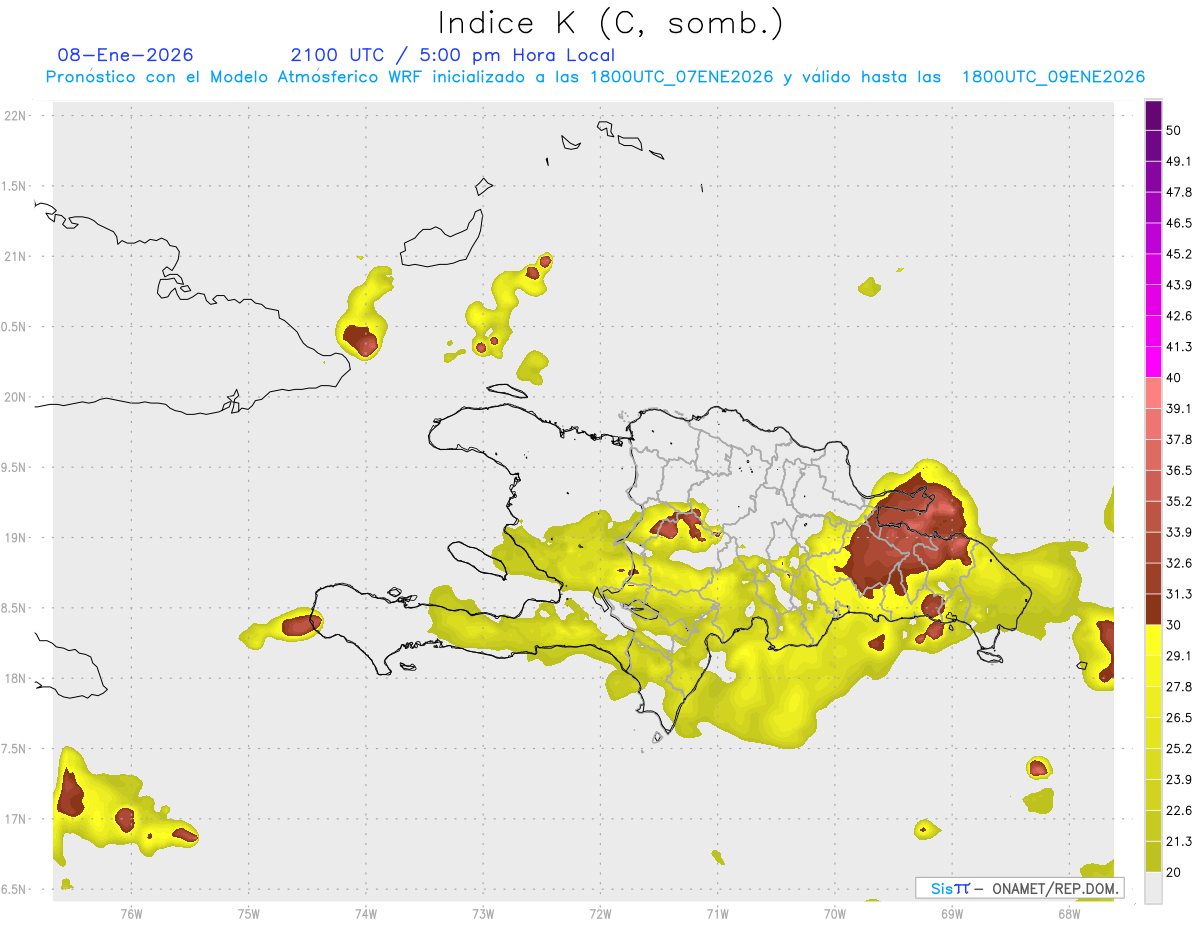Click the yellow swatch between 29.1 and 30
Viewport: 1200px width, 927px height.
click(x=1153, y=640)
